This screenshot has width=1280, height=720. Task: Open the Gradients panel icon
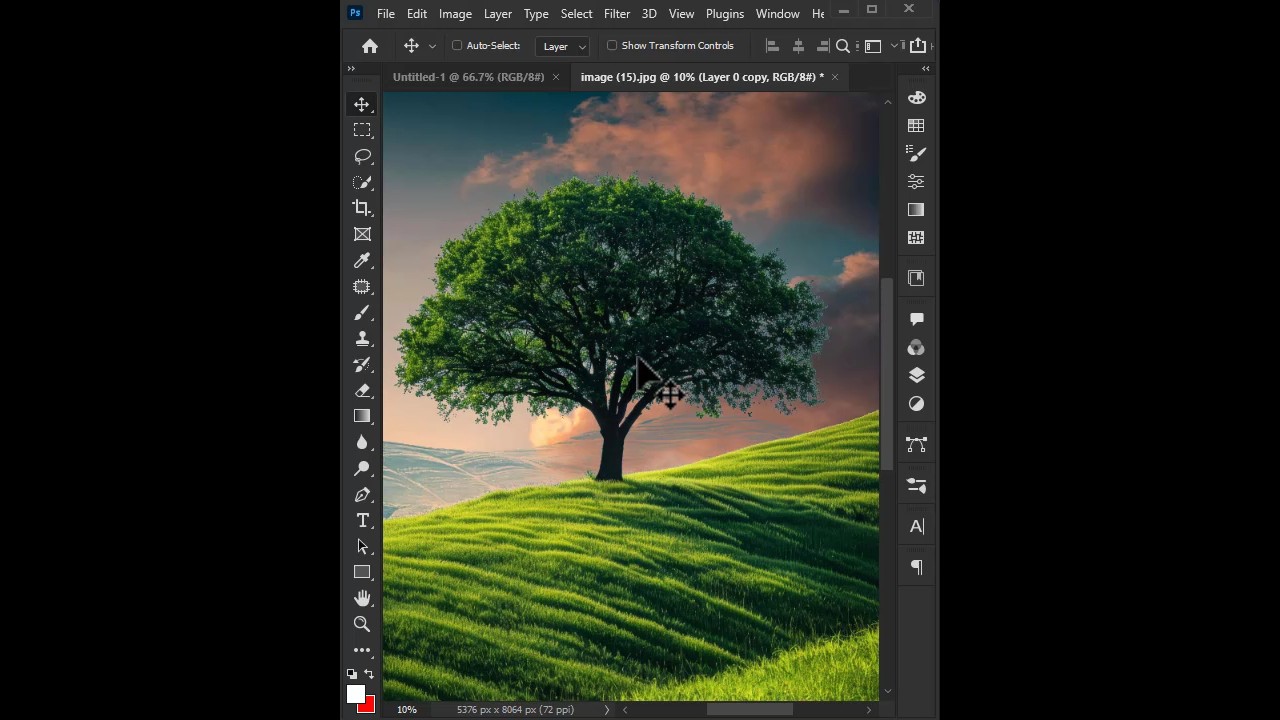[916, 210]
